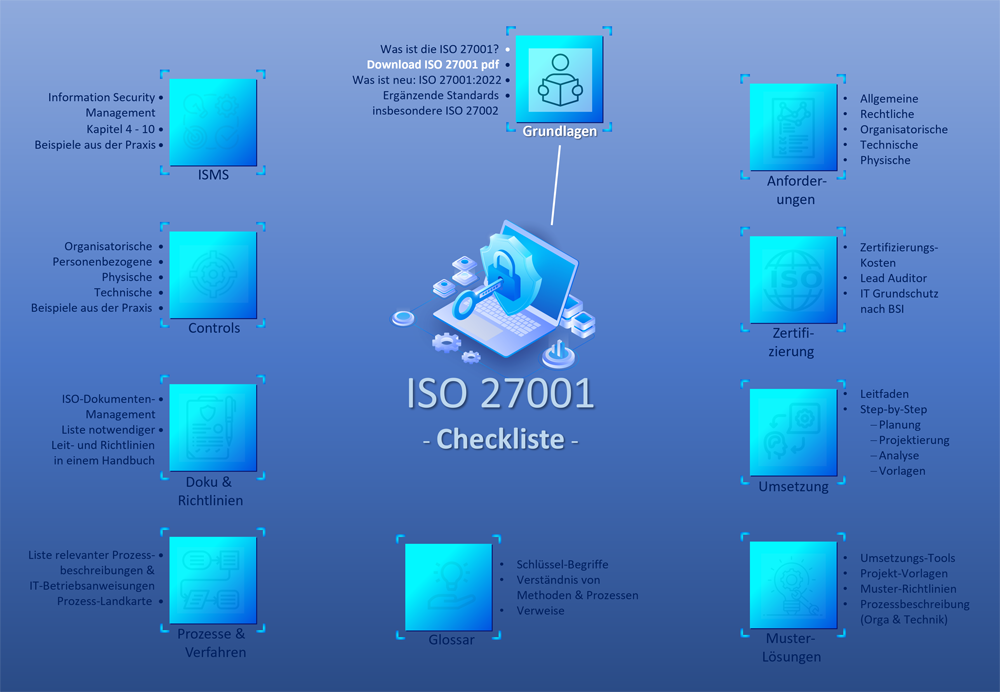Screen dimensions: 1000x692
Task: Click the Ergänzende Standards entry
Action: 441,93
